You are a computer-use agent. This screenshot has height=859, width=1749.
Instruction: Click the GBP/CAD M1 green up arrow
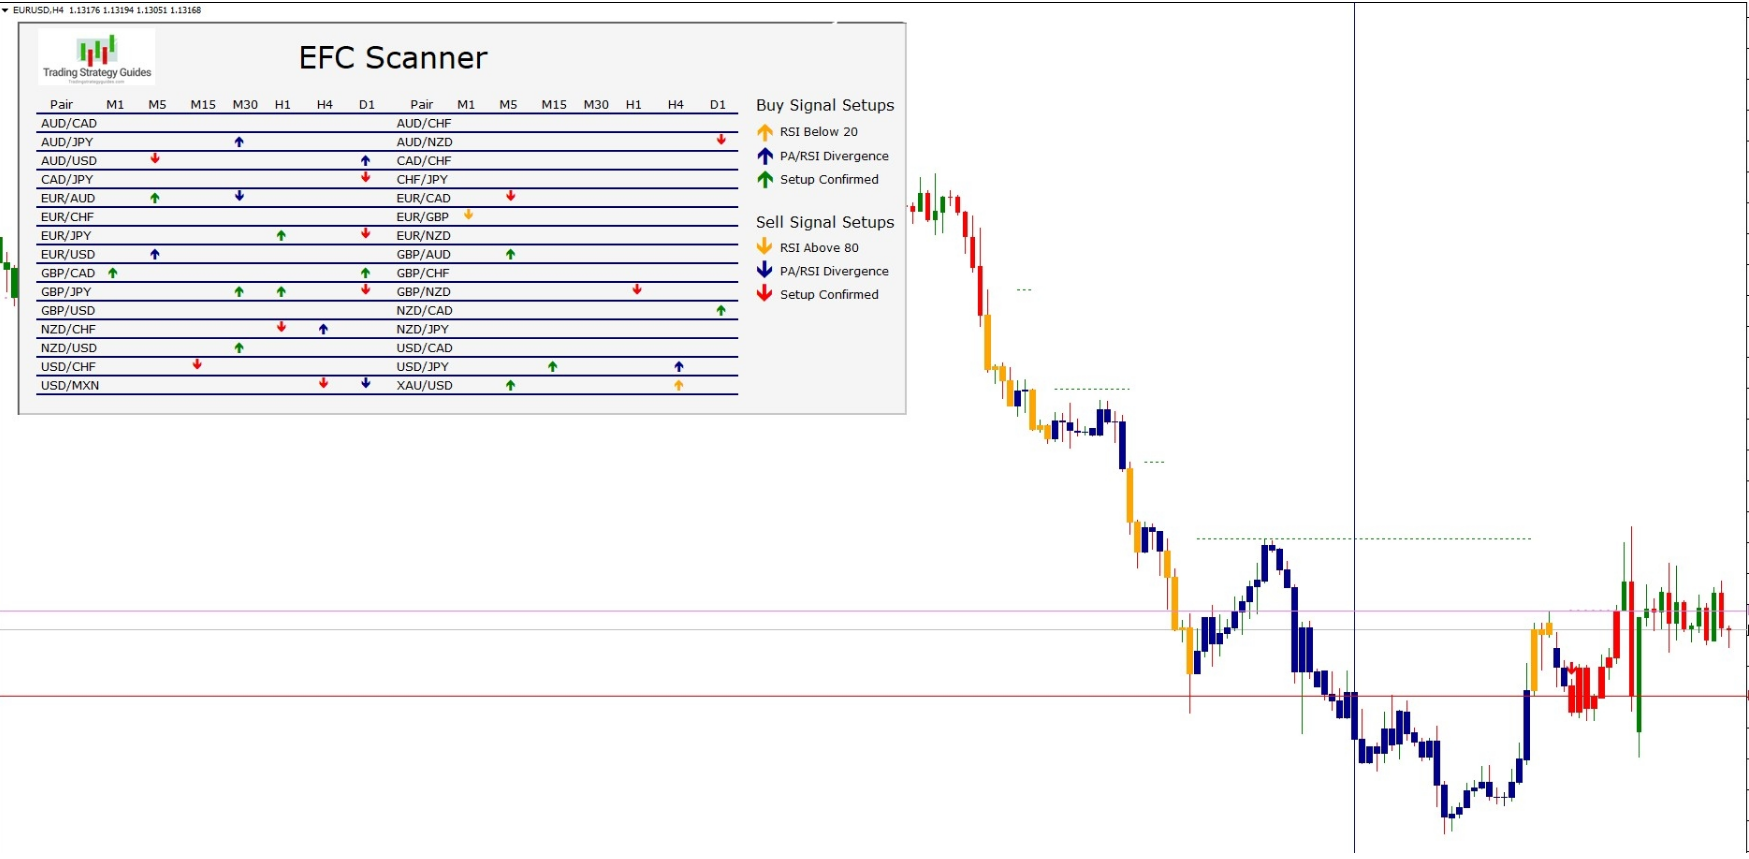[113, 273]
